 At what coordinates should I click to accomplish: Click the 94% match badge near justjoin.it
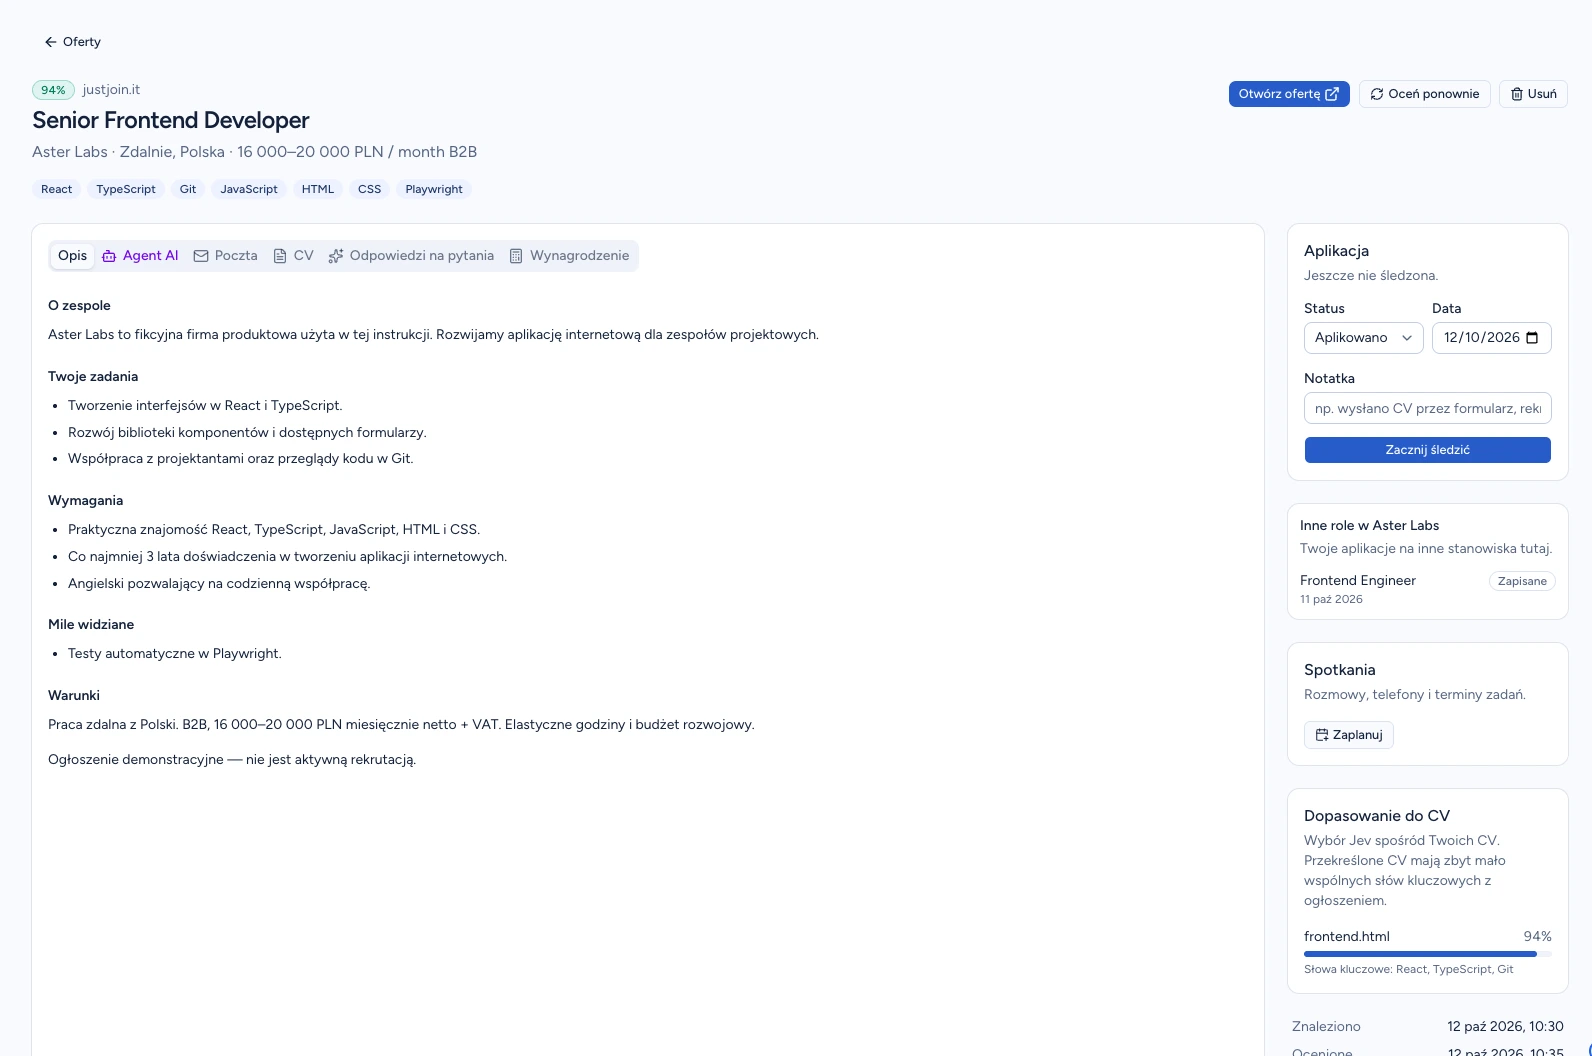point(53,90)
